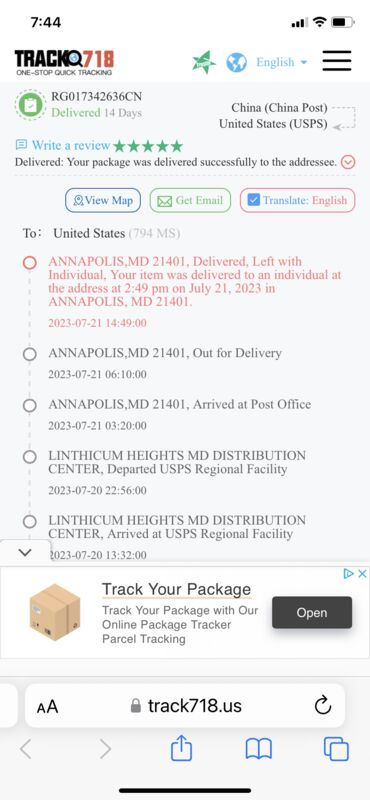This screenshot has width=370, height=800.
Task: Expand delivery status red chevron
Action: (x=348, y=162)
